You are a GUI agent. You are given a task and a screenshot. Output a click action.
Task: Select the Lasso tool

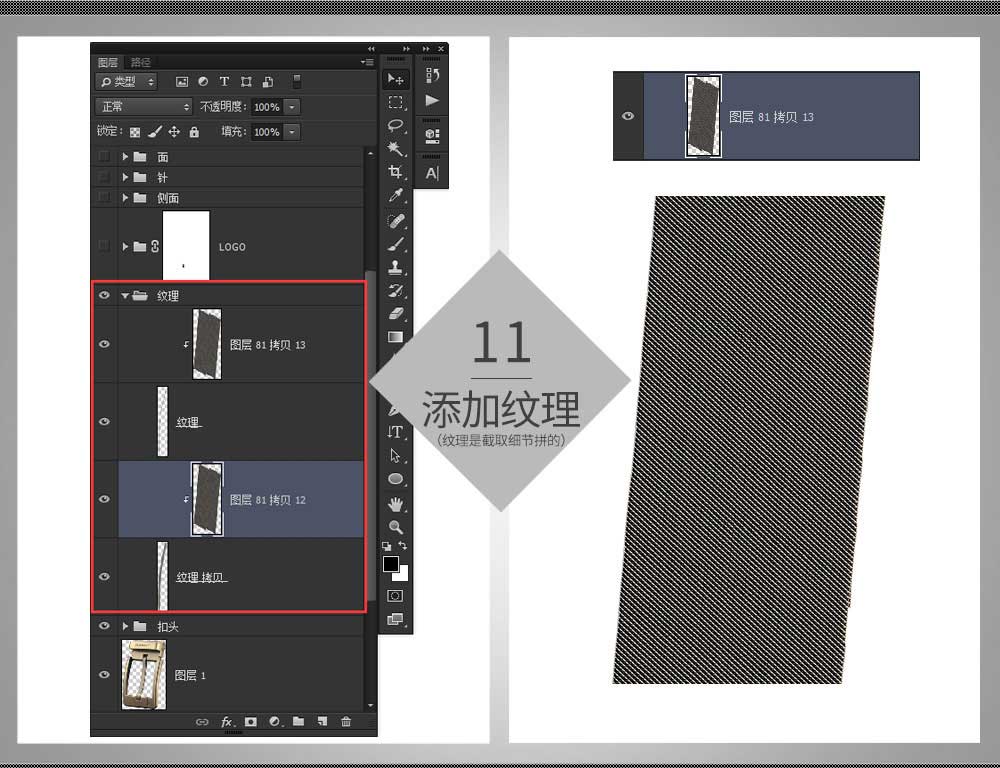[395, 126]
